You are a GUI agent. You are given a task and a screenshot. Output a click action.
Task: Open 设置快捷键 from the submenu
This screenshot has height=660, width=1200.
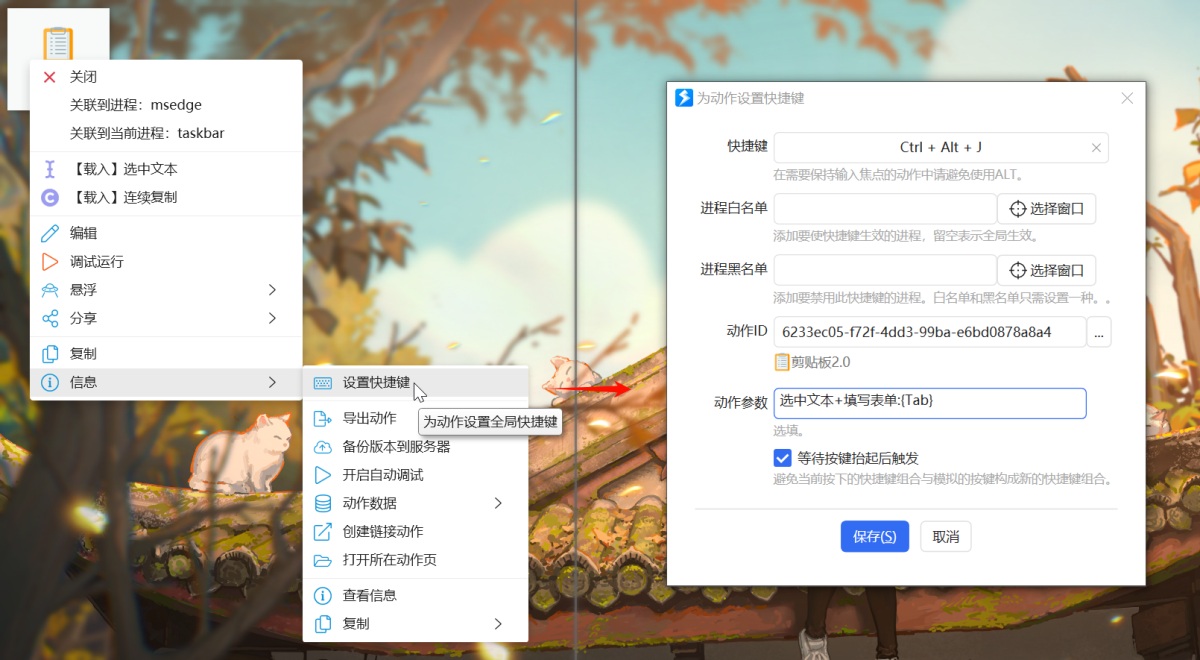click(x=415, y=382)
